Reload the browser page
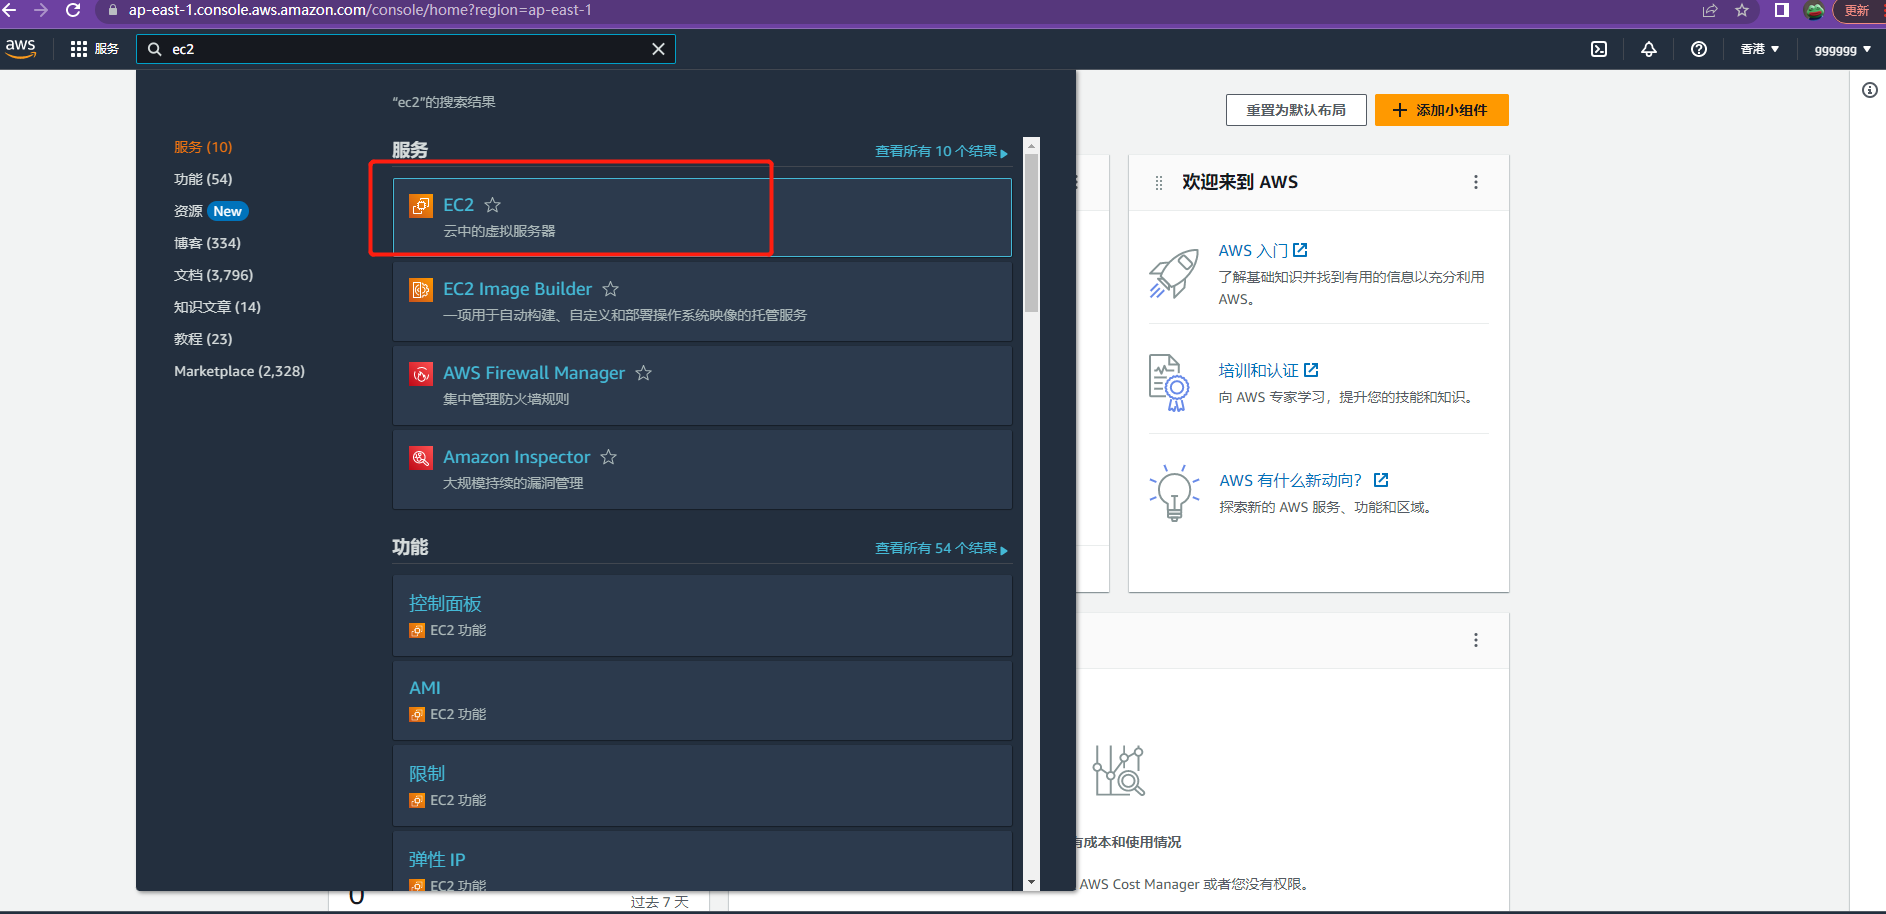The height and width of the screenshot is (914, 1886). [73, 10]
